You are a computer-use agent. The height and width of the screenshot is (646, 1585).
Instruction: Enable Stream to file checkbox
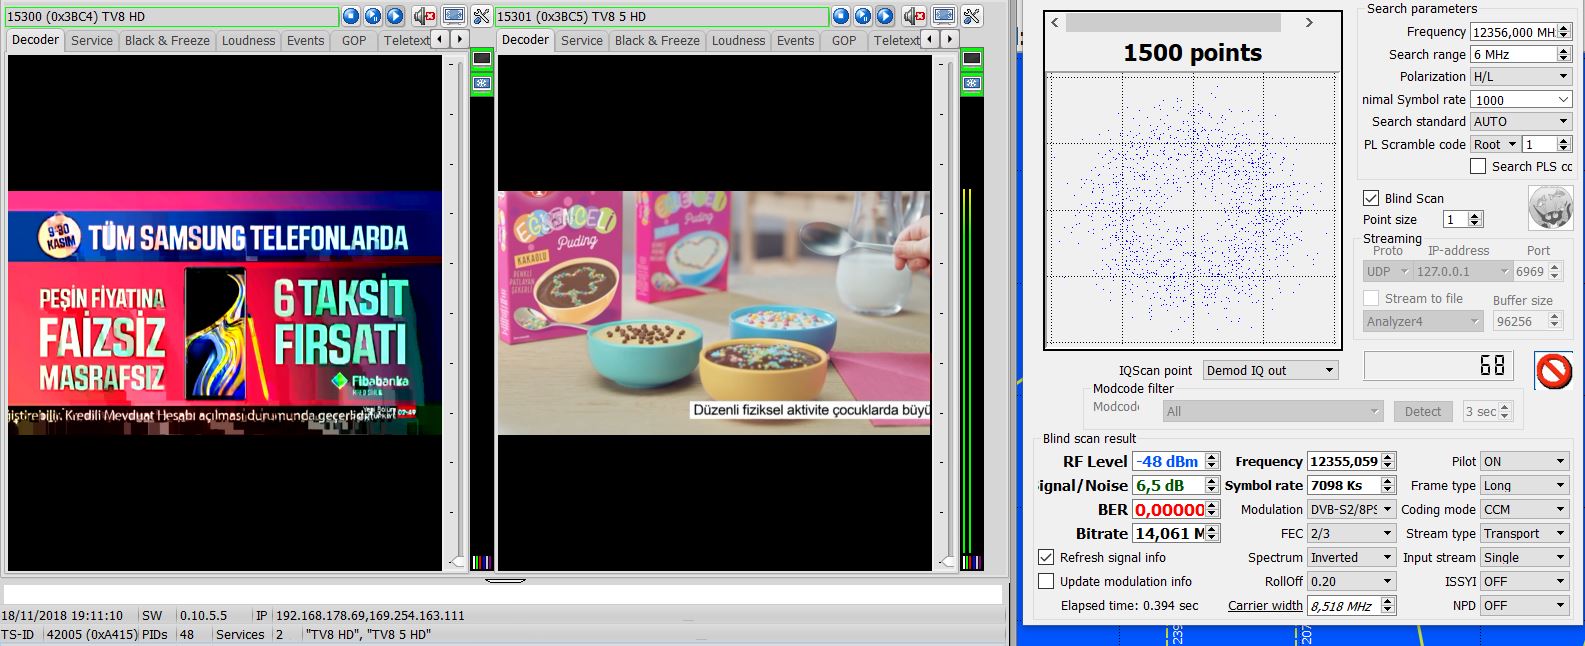click(1371, 298)
